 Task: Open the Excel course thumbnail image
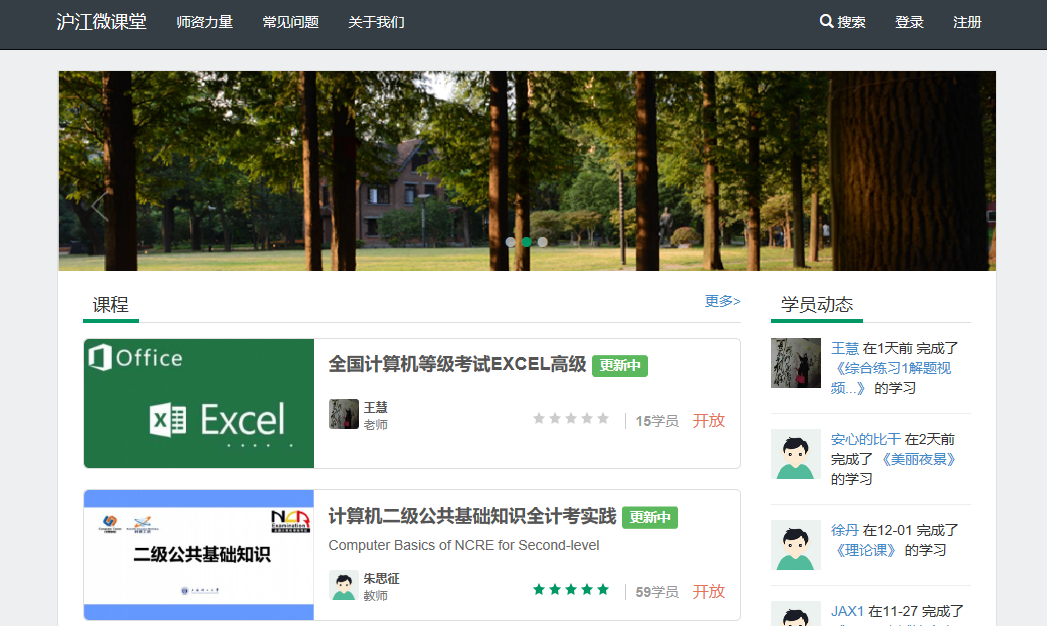click(199, 403)
